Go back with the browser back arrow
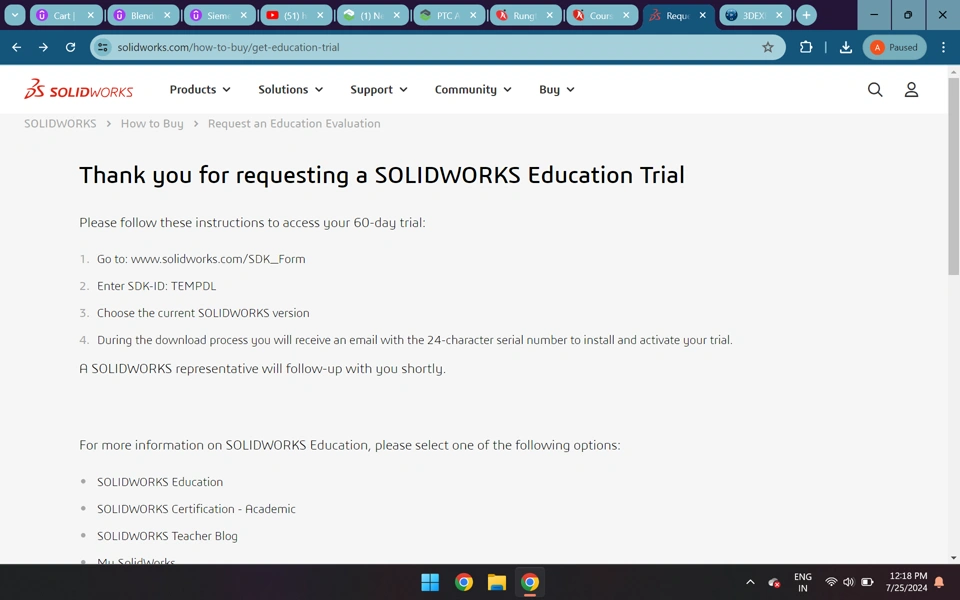 tap(17, 47)
